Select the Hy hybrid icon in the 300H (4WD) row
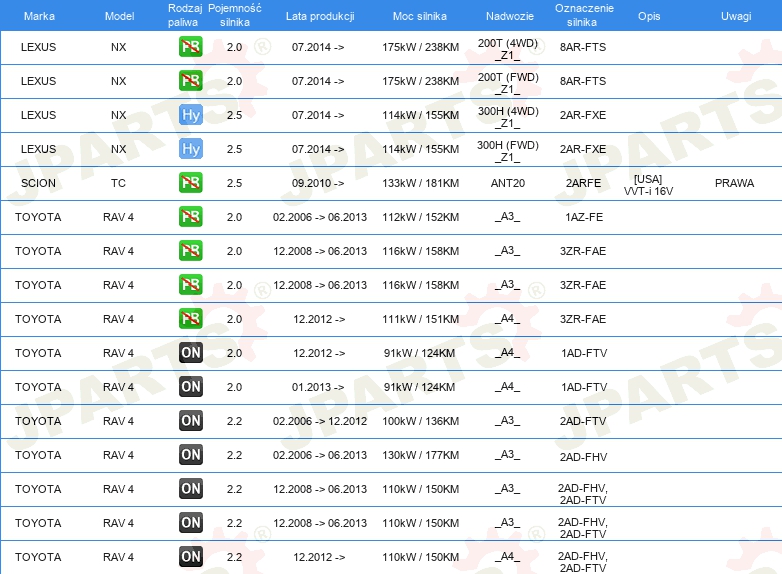 pos(191,115)
